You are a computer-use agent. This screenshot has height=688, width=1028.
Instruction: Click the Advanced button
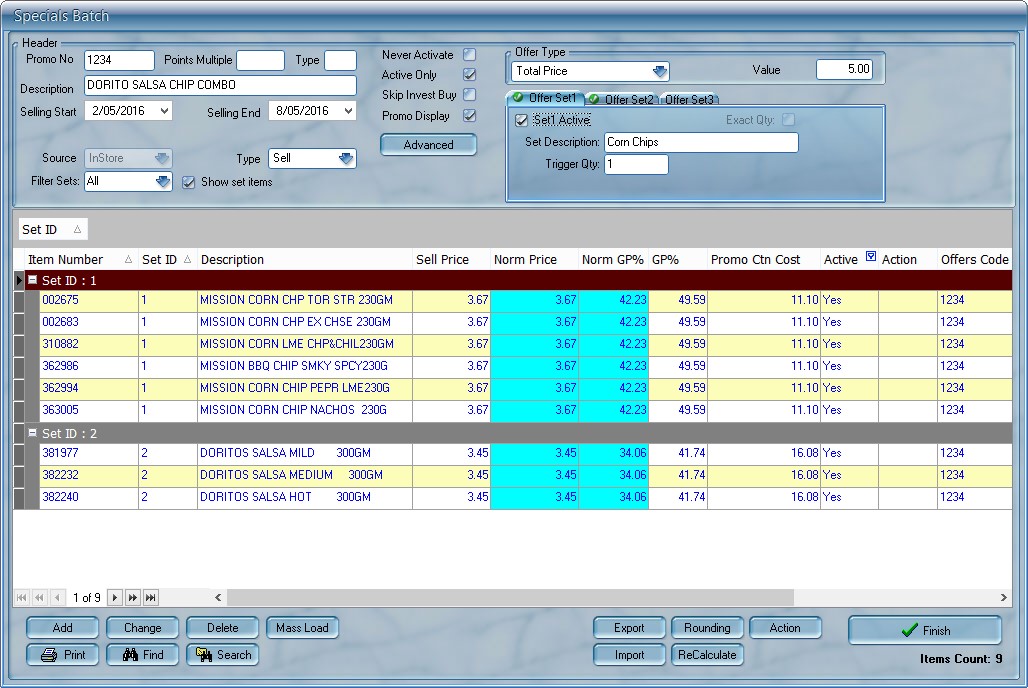428,145
